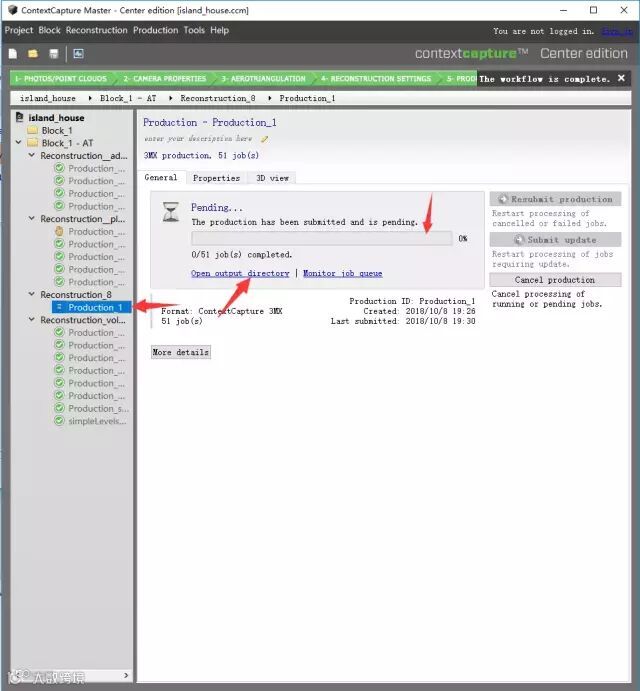Open the Help menu
The image size is (640, 691).
220,30
